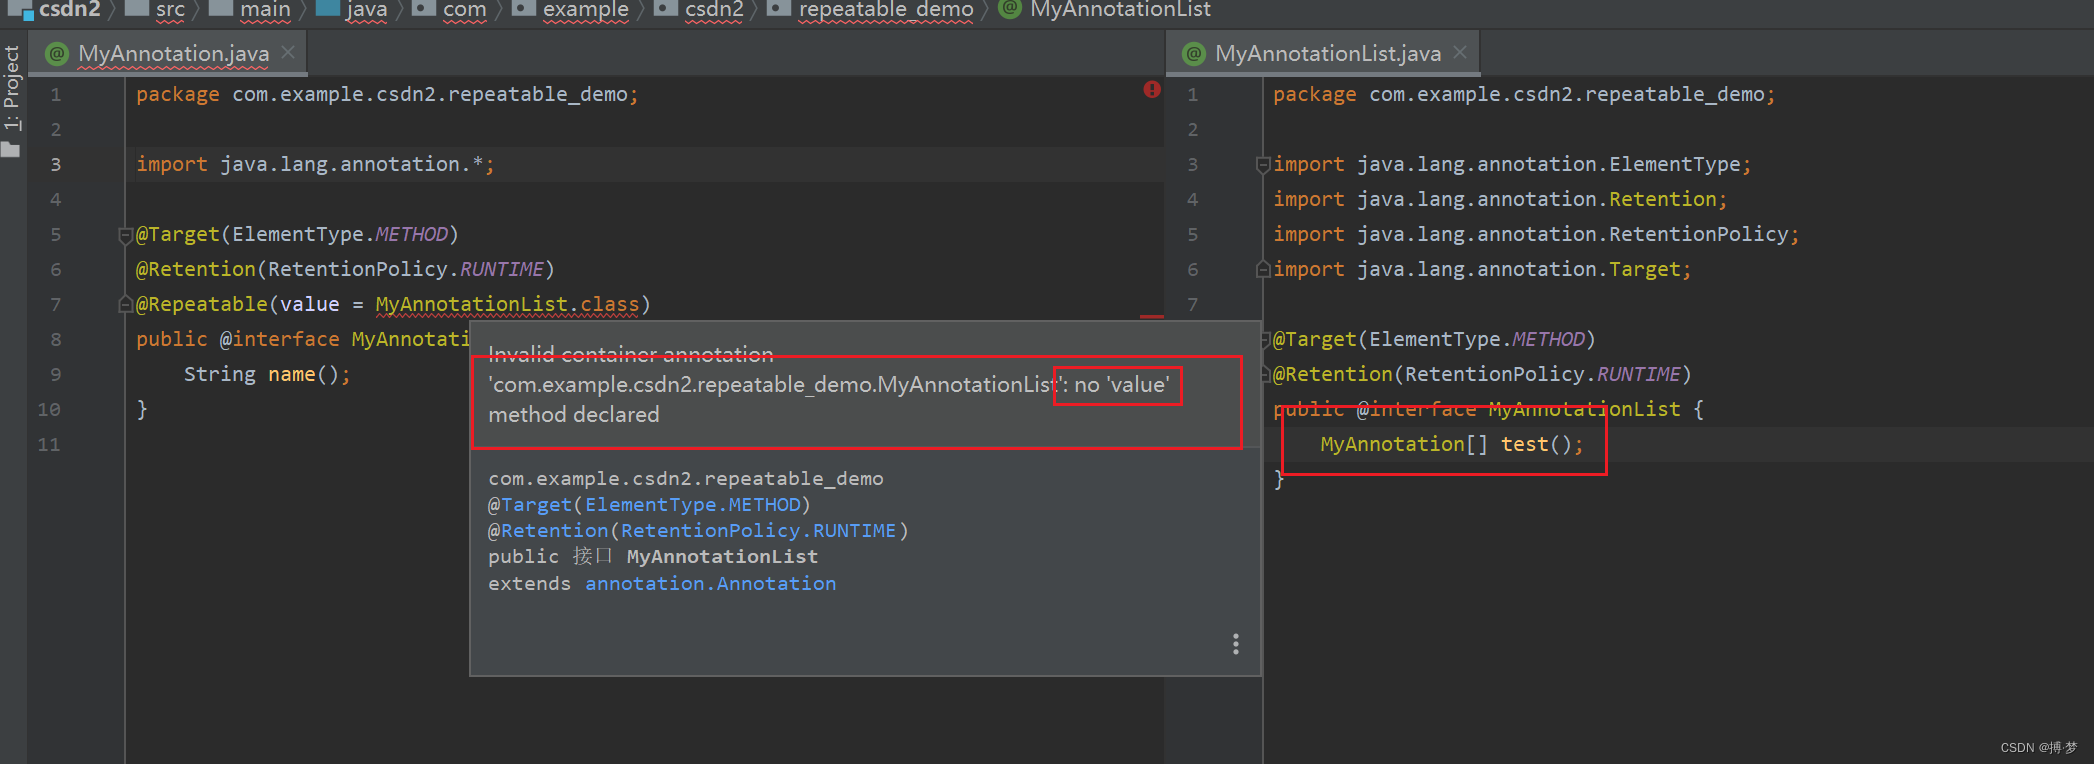Screen dimensions: 2094x764
Task: Click the red error stripe mark in left editor
Action: point(1152,317)
